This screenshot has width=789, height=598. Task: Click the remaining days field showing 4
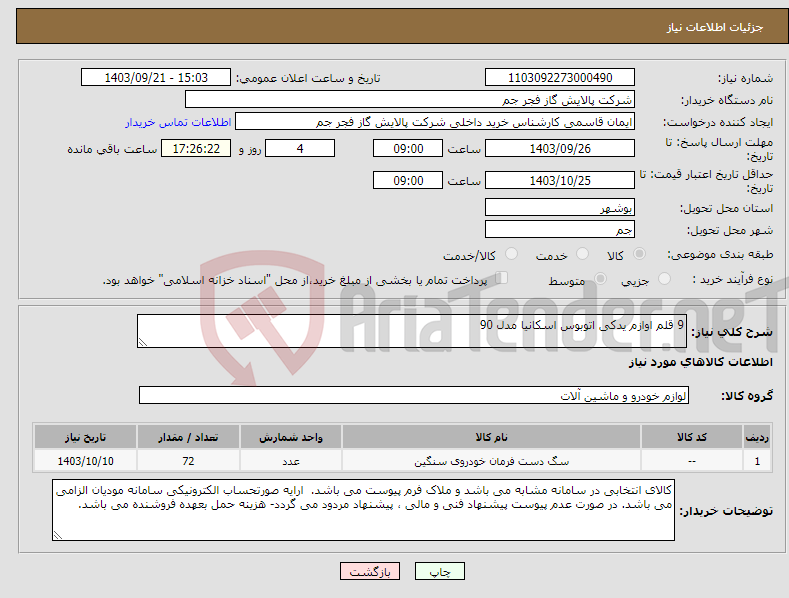click(300, 148)
